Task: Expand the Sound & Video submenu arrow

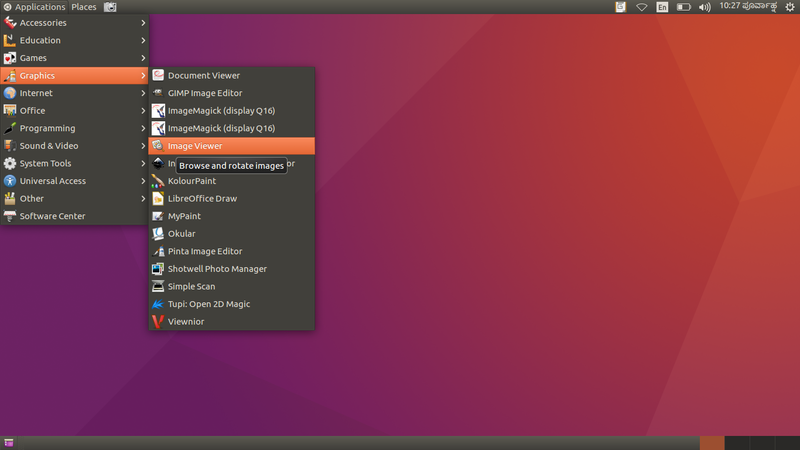Action: 143,146
